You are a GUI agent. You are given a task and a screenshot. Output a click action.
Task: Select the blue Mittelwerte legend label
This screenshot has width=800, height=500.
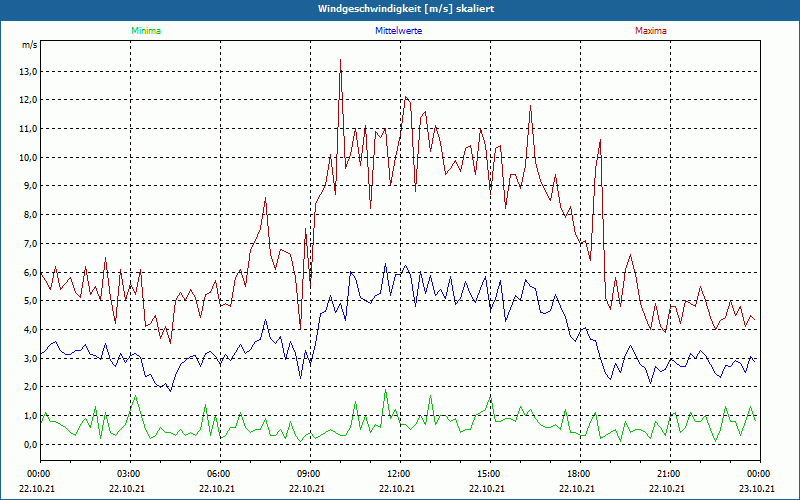pyautogui.click(x=398, y=31)
